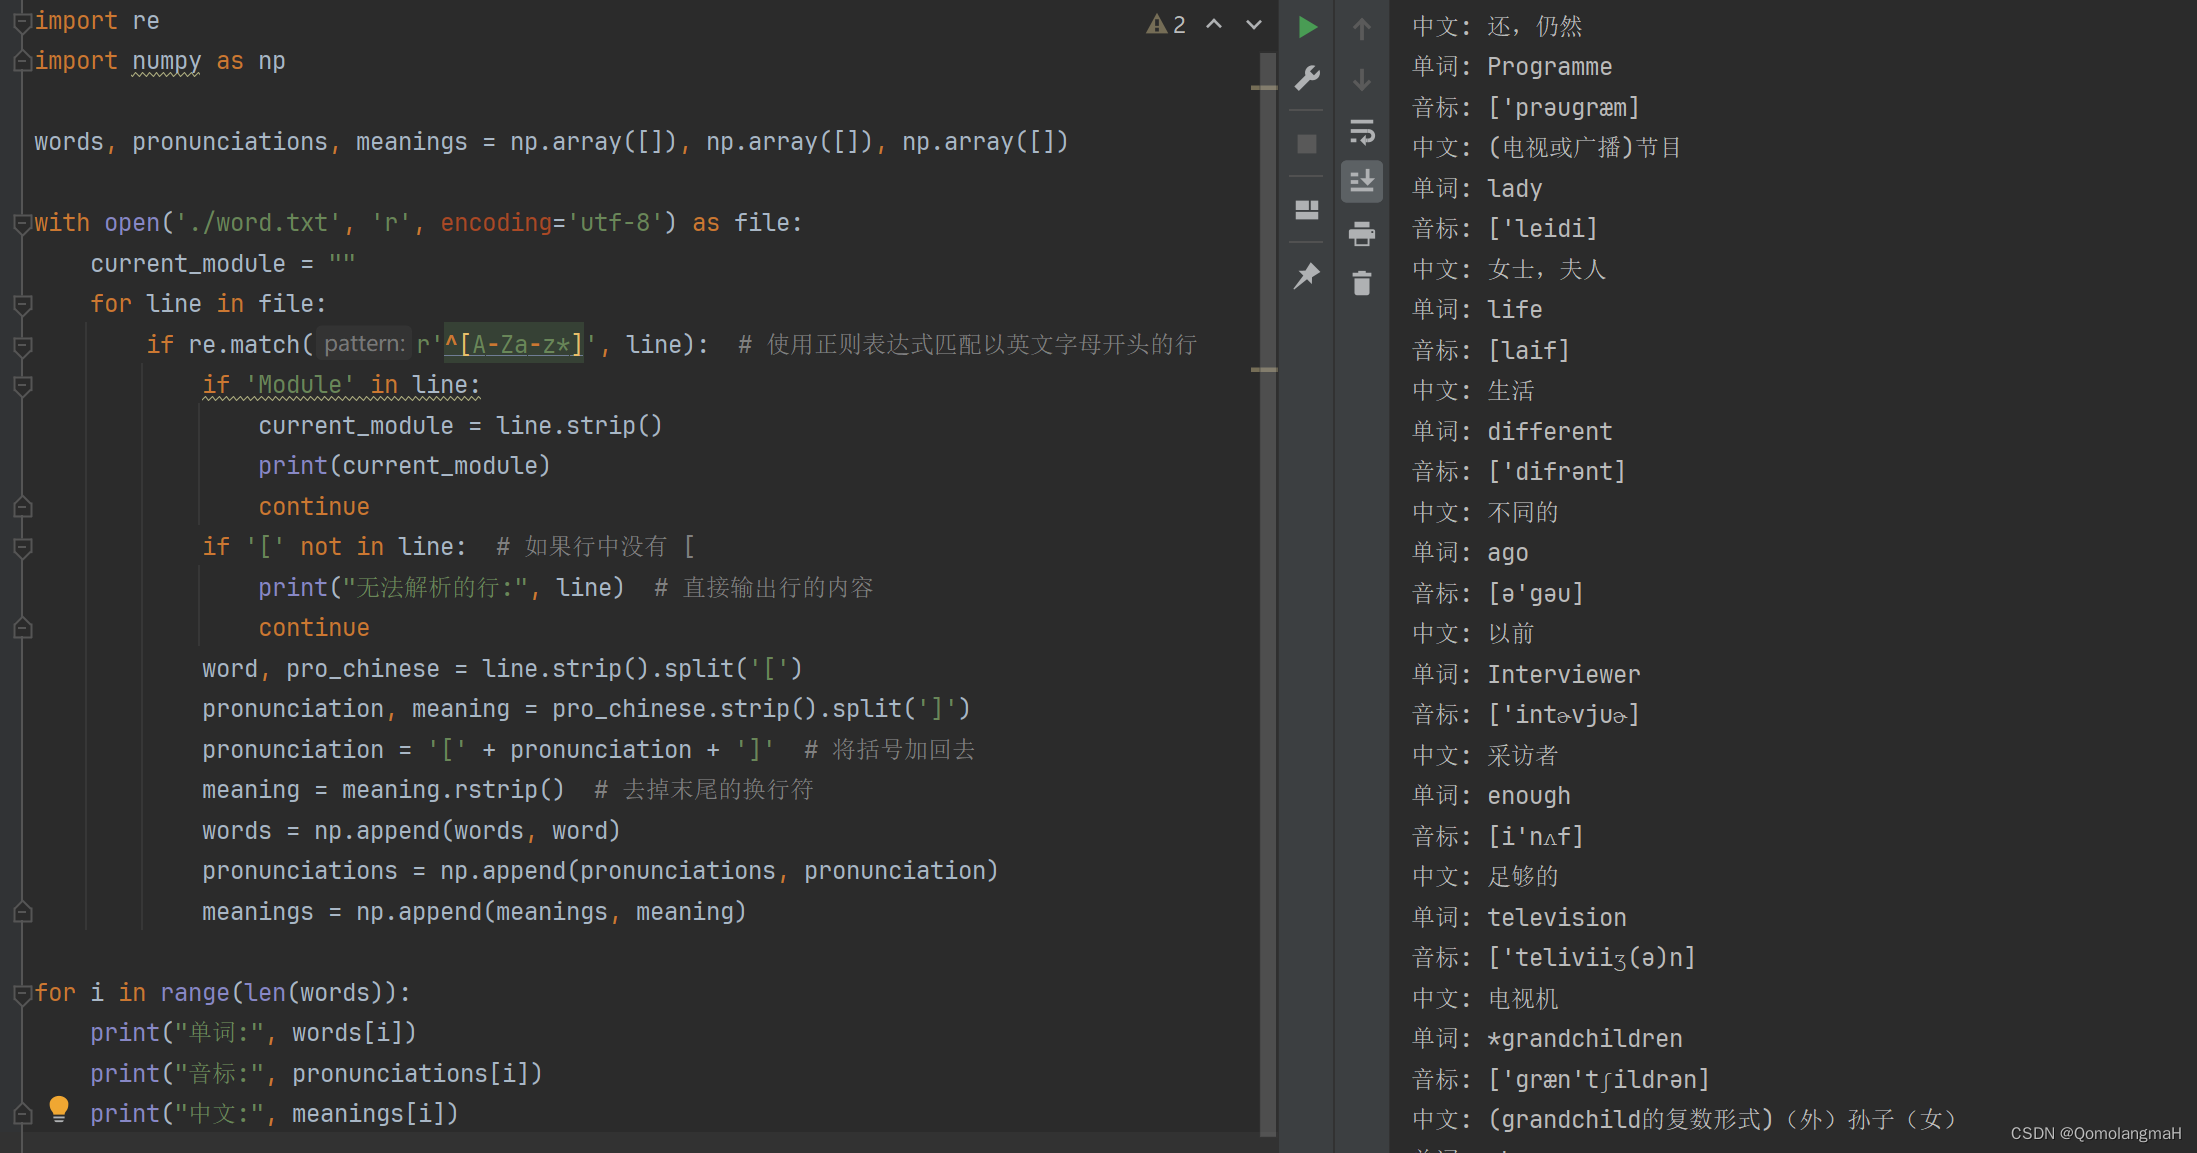Click console line '单词: ago'

tap(1470, 553)
